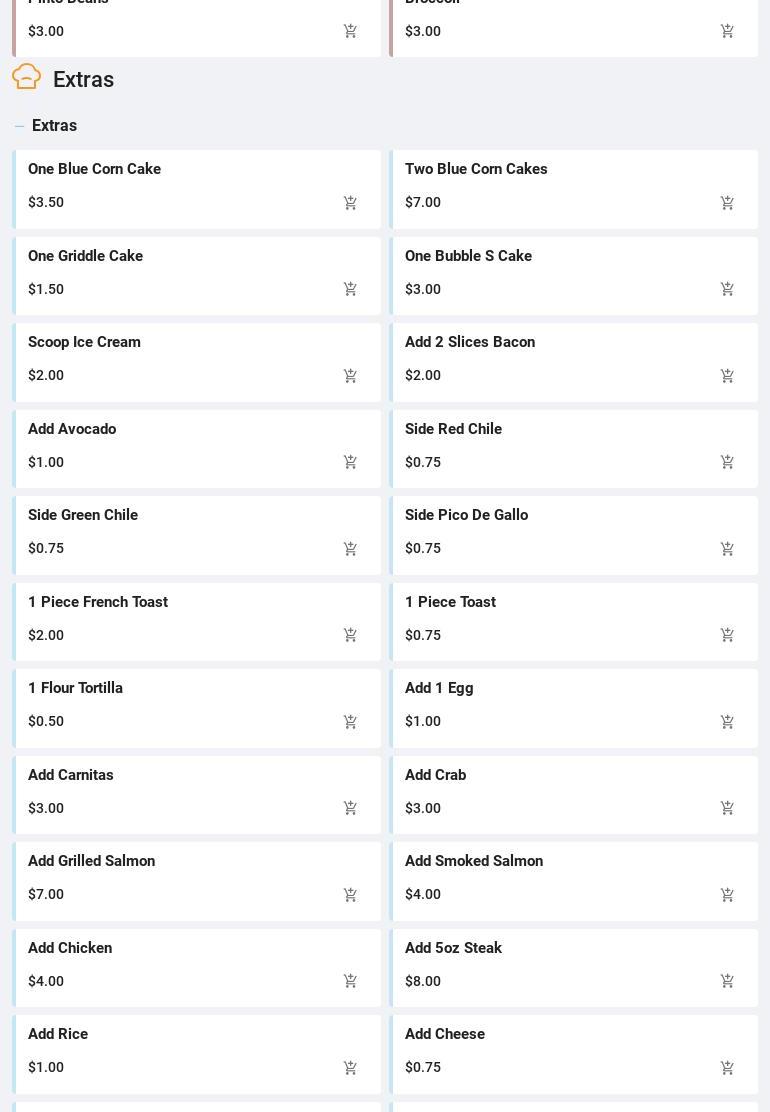Add One Bubble S Cake to cart
Screen dimensions: 770x1112
point(727,289)
